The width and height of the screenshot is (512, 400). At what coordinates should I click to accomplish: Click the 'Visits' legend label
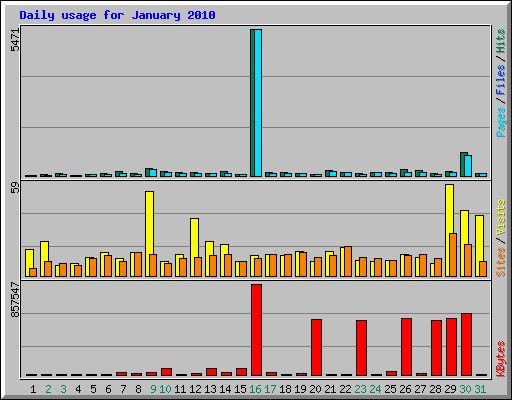click(501, 217)
